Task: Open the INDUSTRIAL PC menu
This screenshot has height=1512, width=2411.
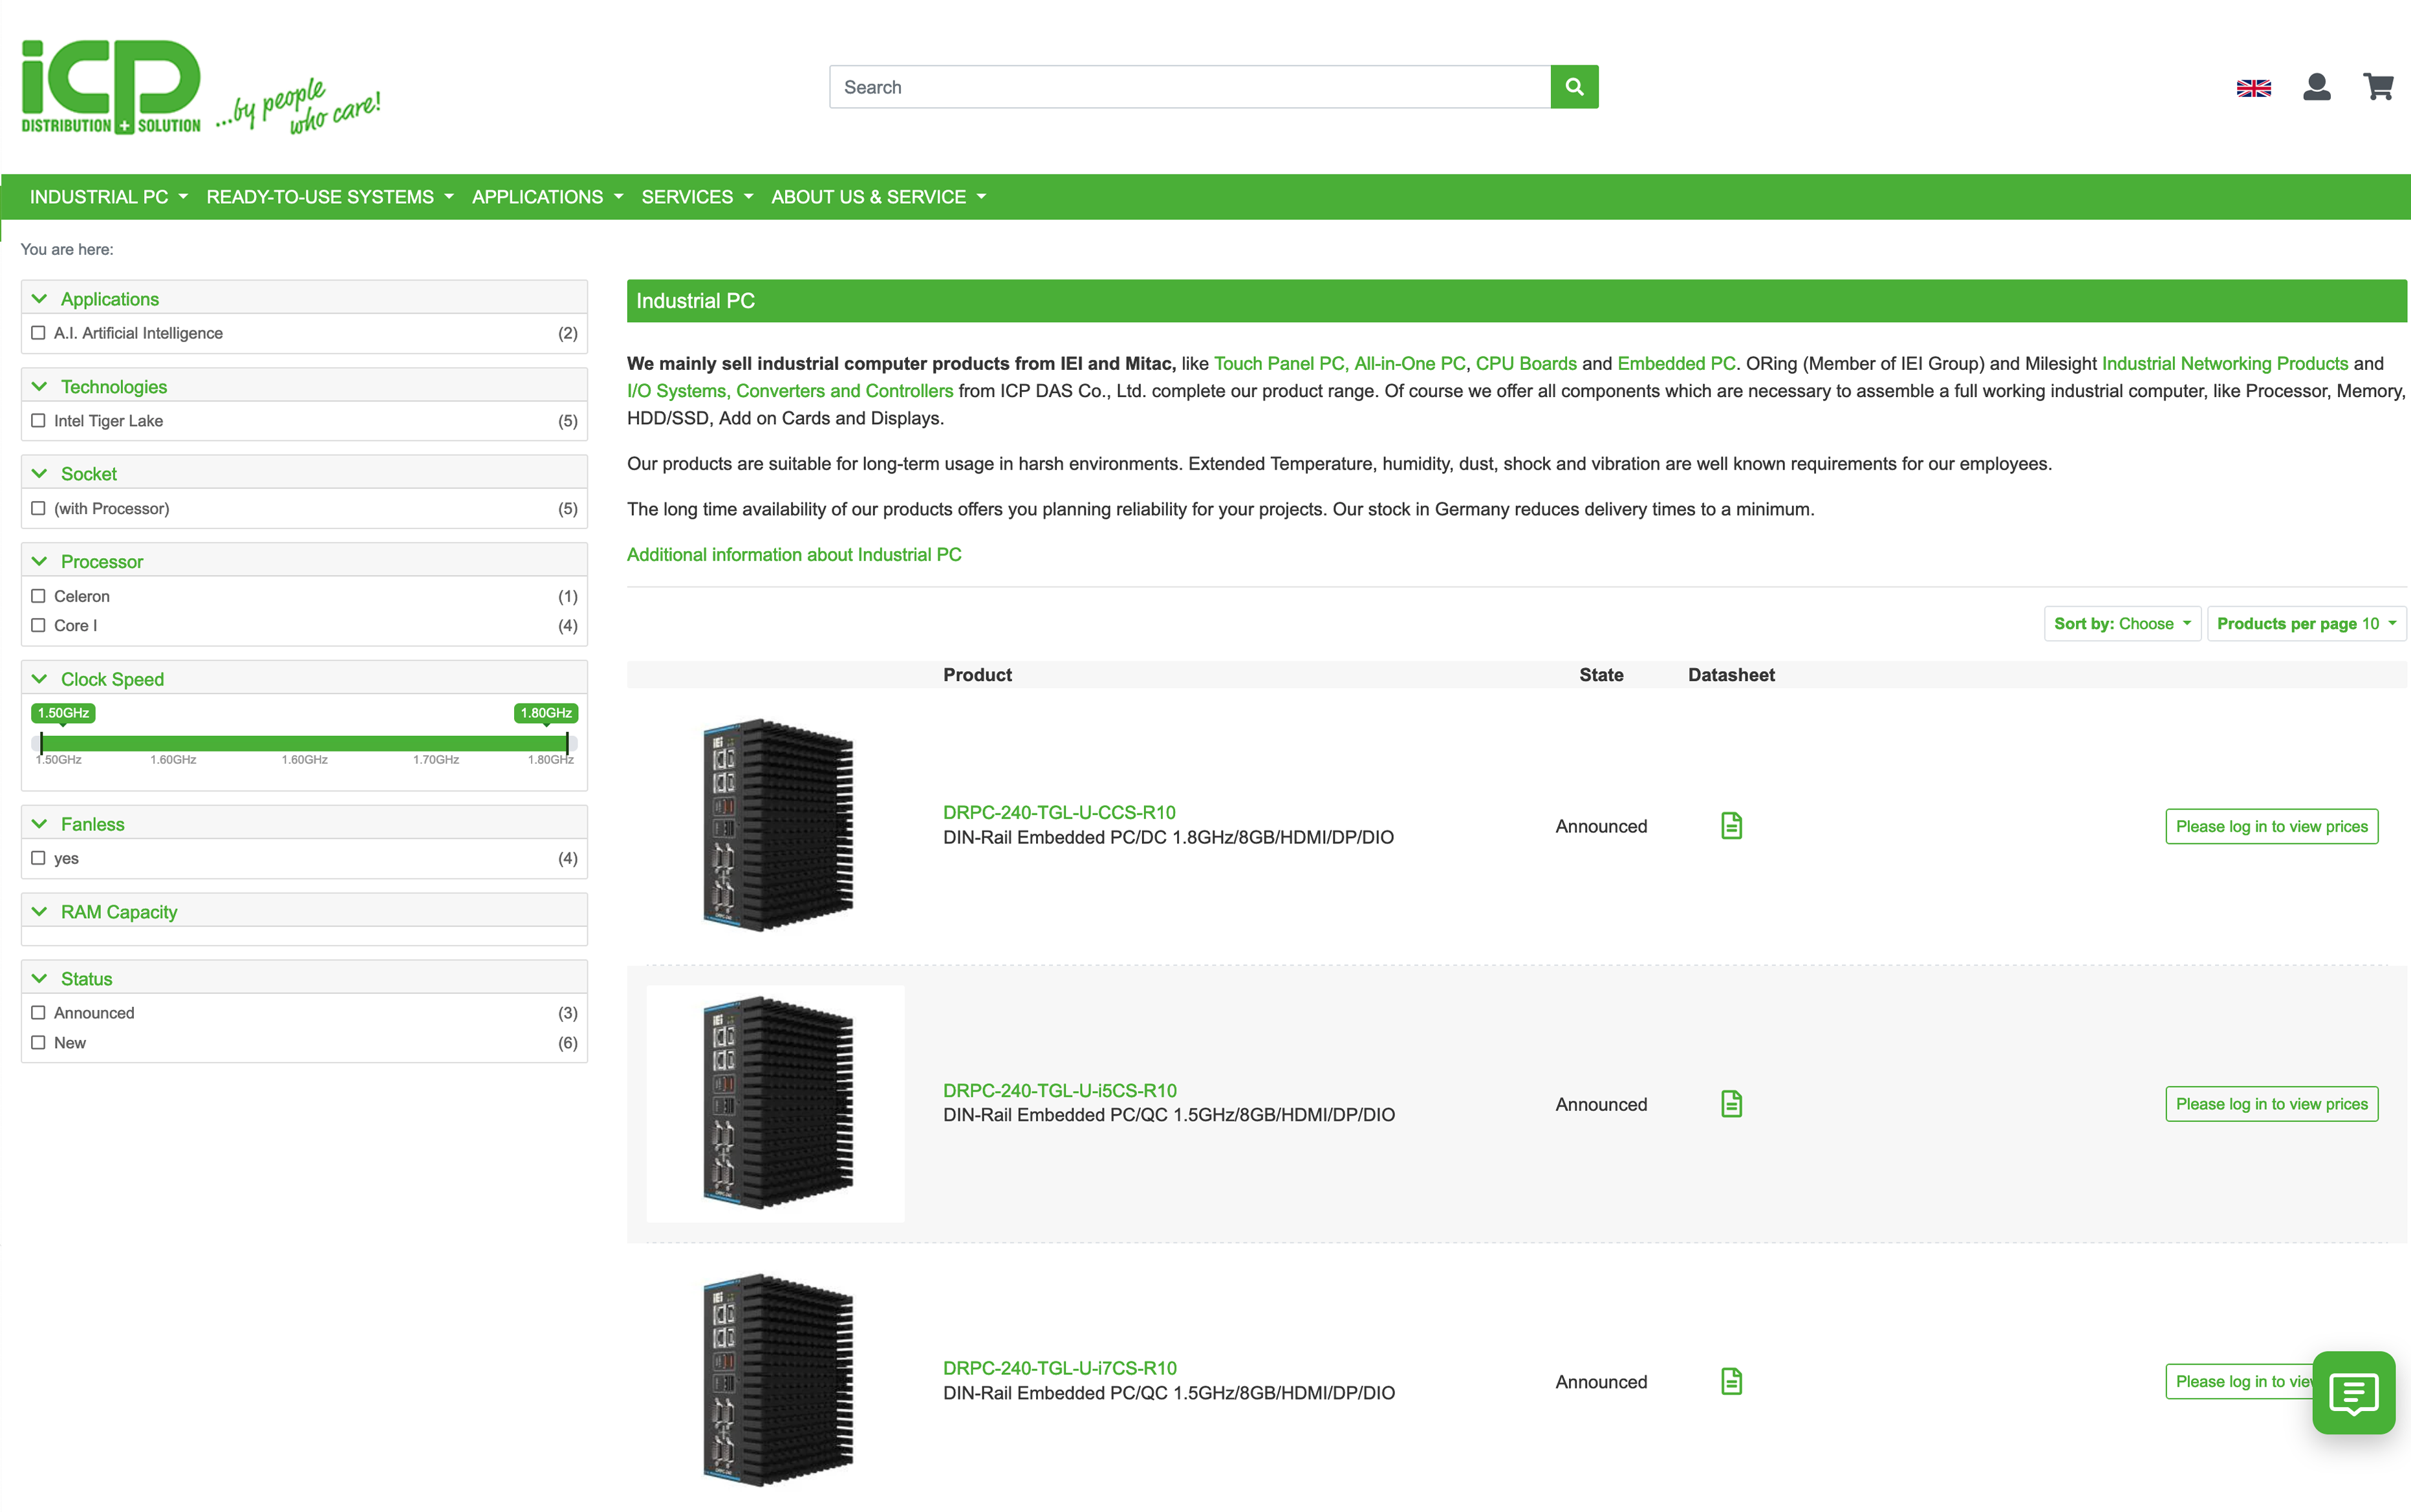Action: click(x=108, y=197)
